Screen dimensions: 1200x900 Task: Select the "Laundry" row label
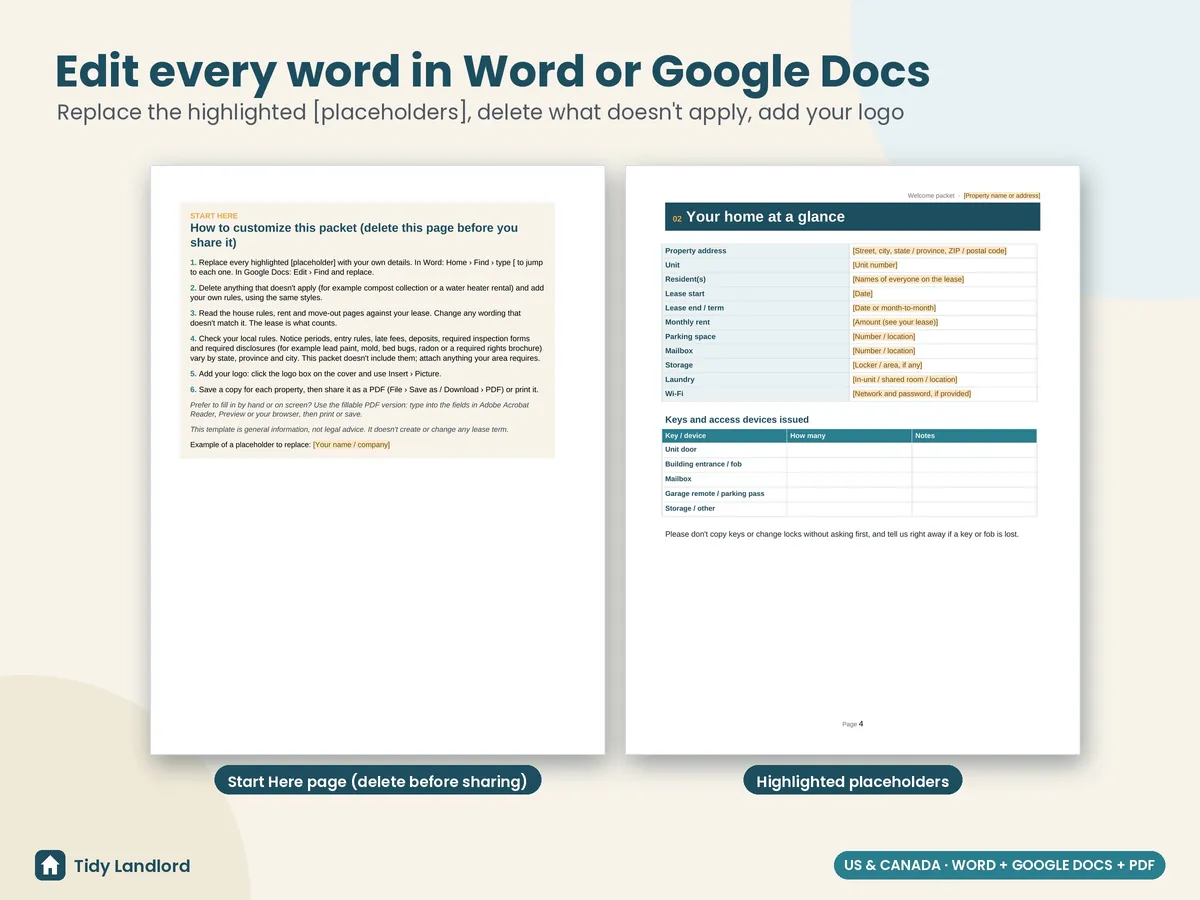(680, 379)
